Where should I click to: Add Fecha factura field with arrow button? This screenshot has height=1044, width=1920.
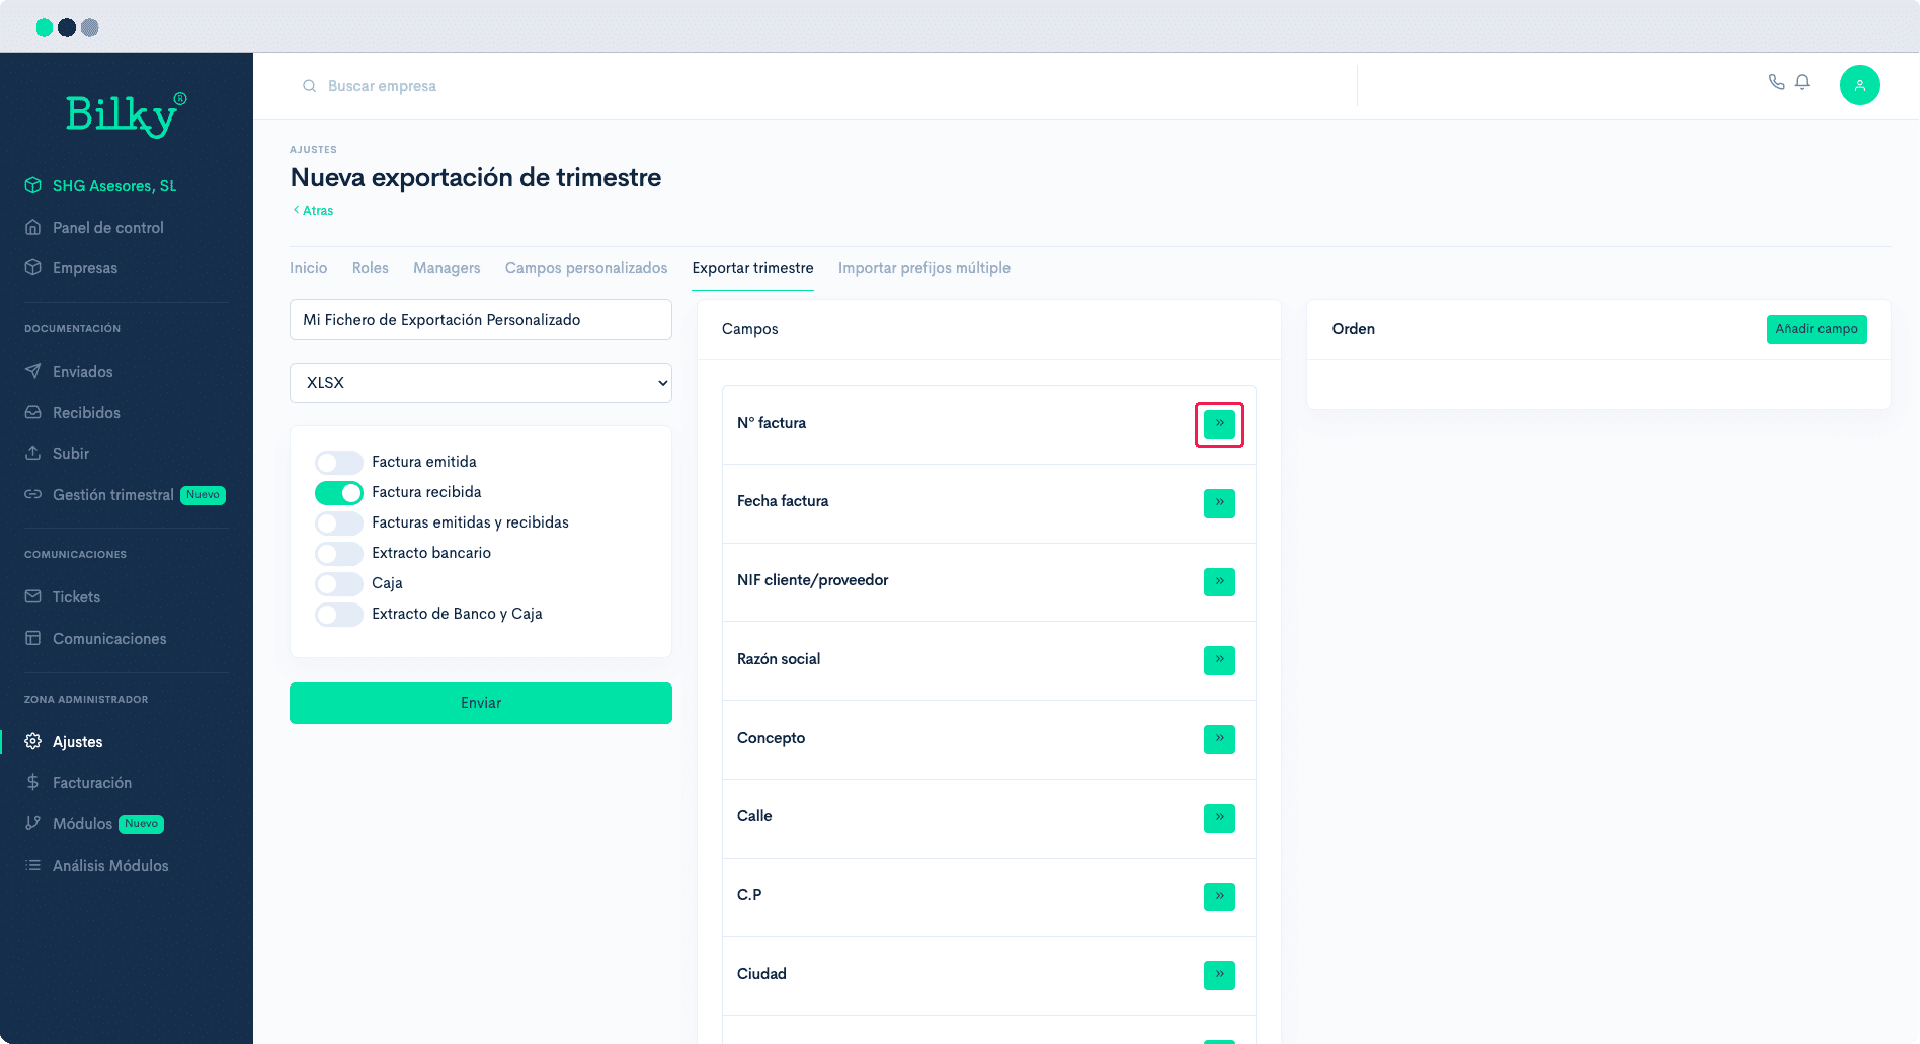[1219, 503]
